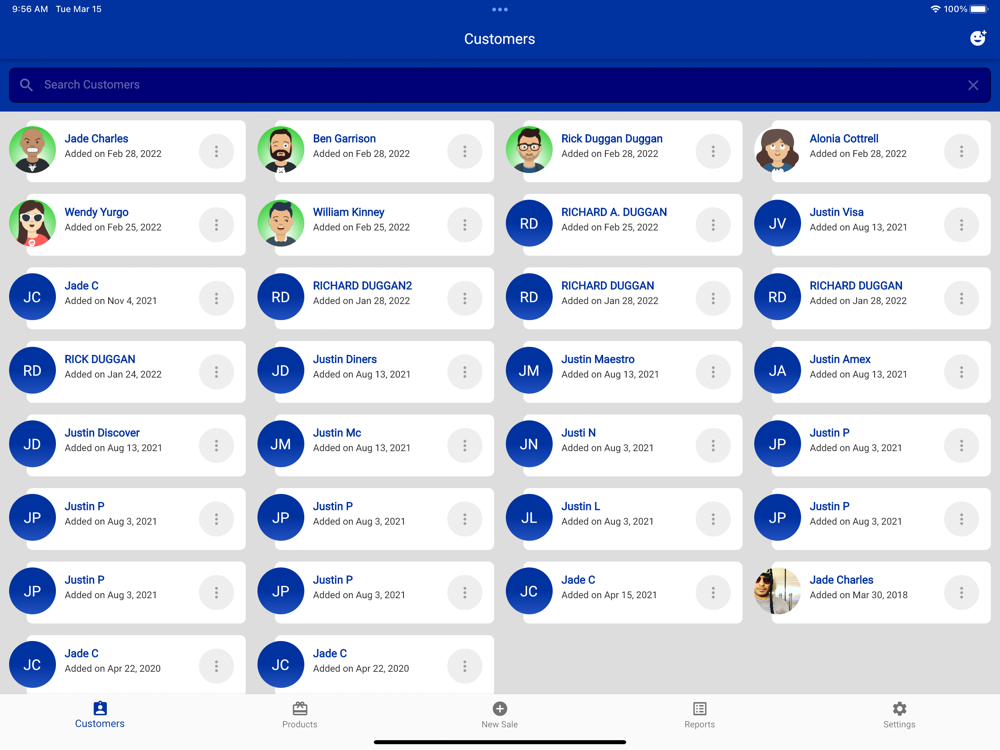Image resolution: width=1000 pixels, height=750 pixels.
Task: Open Ben Garrison customer name
Action: (x=344, y=138)
